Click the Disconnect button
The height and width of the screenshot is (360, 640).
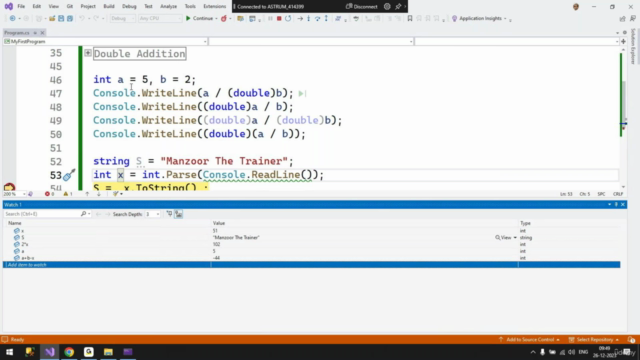[362, 7]
